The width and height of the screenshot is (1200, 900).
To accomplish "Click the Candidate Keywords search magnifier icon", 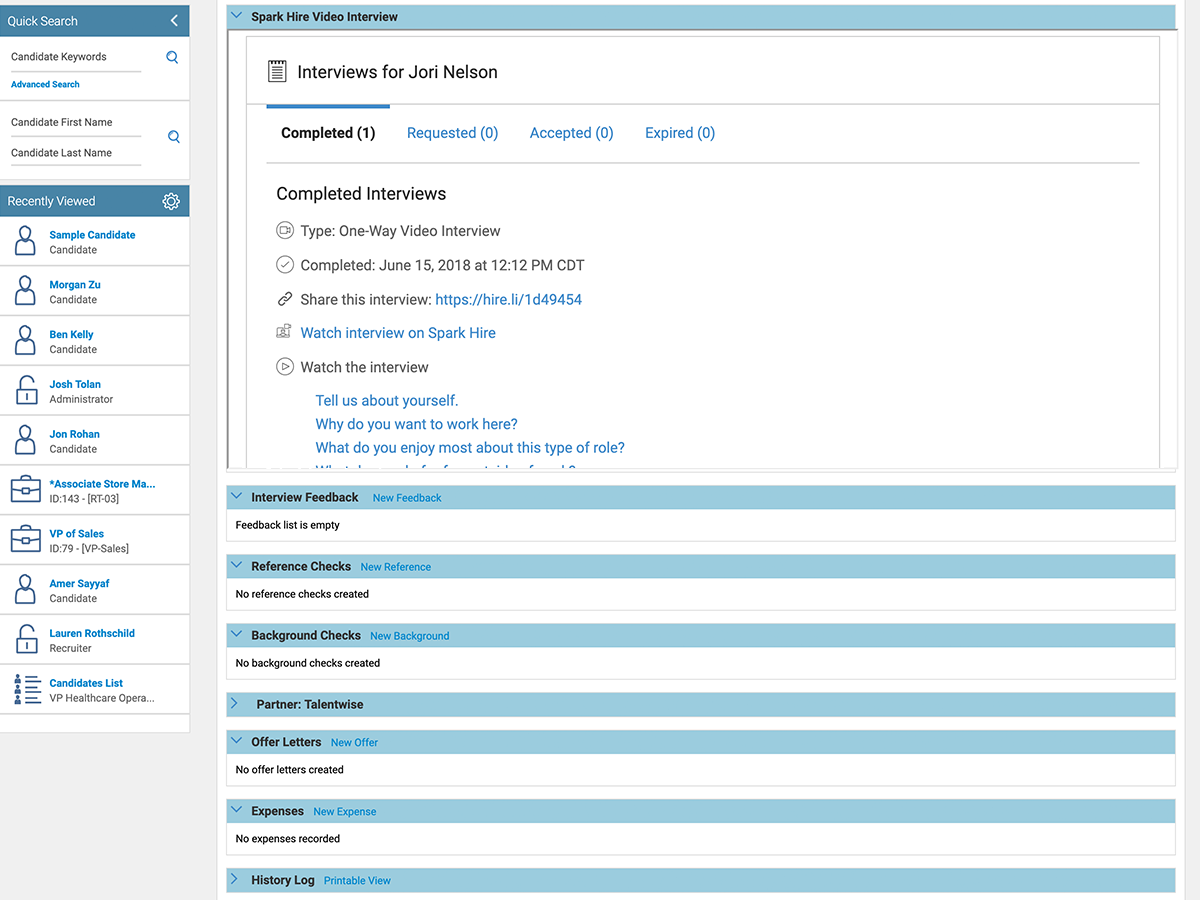I will coord(172,57).
